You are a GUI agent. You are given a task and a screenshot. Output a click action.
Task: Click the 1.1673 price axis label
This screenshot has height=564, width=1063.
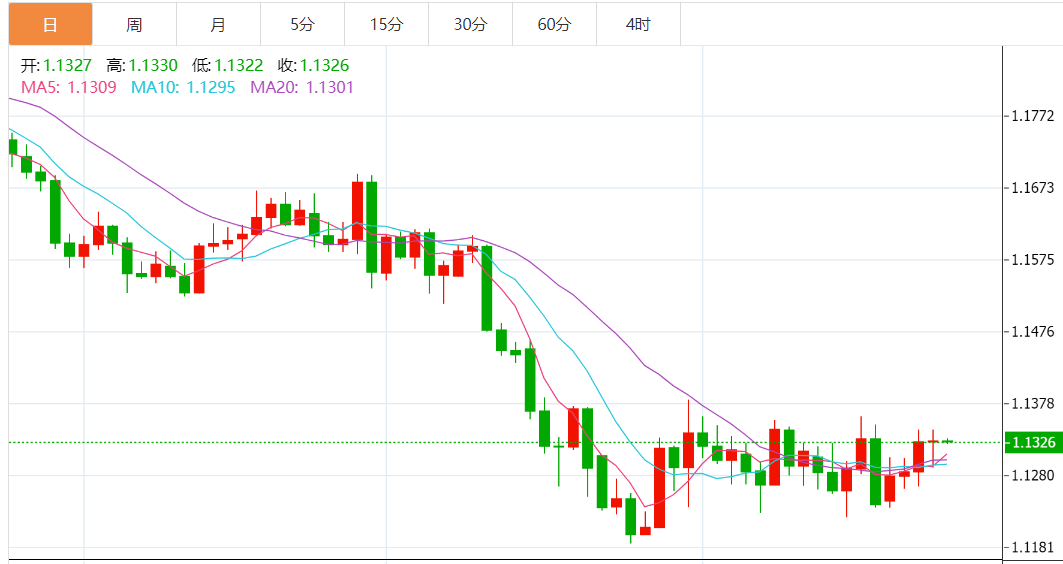1033,188
